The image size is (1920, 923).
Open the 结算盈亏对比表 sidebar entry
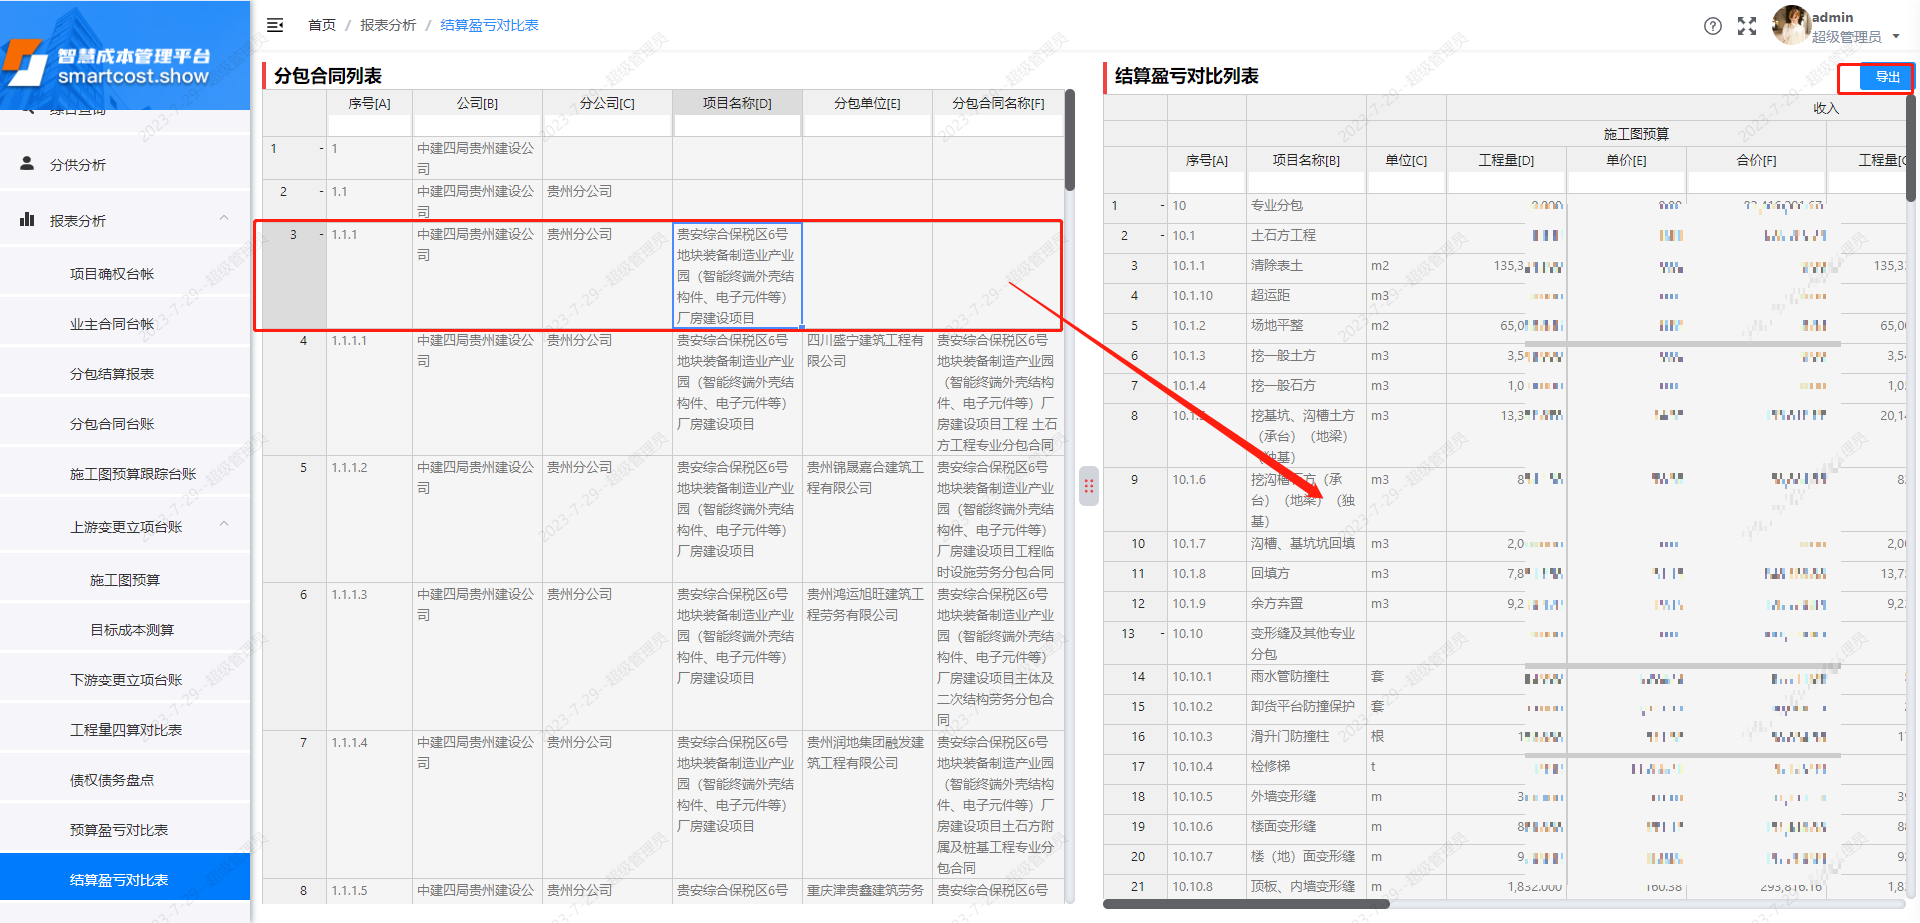(125, 878)
